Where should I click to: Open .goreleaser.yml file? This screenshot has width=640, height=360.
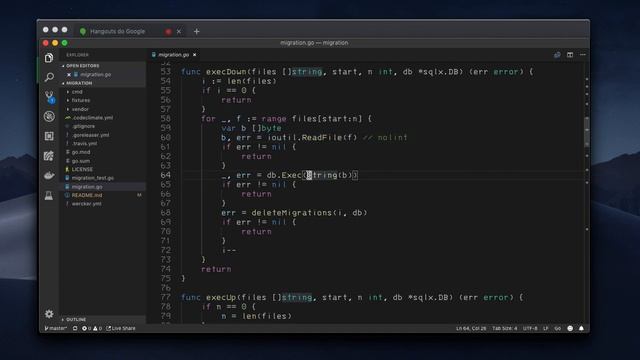pyautogui.click(x=91, y=135)
